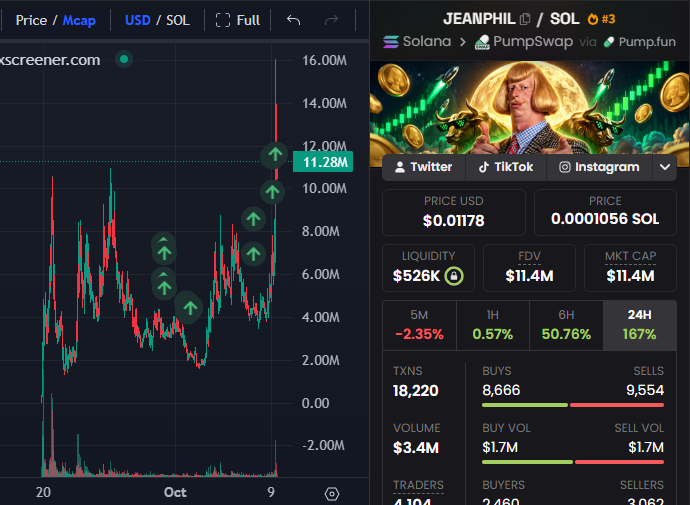Select the 1H timeframe tab
Viewport: 690px width, 505px height.
click(x=493, y=326)
